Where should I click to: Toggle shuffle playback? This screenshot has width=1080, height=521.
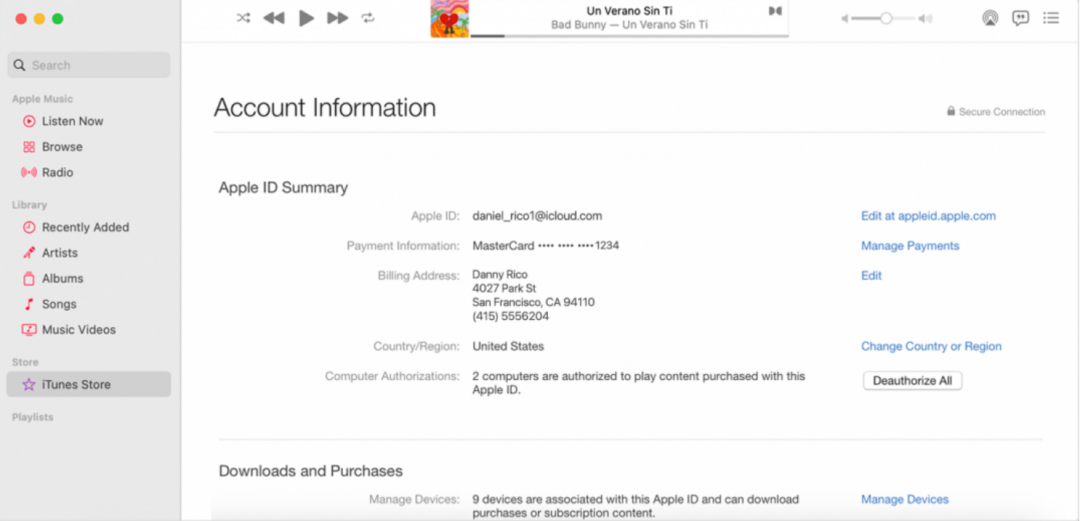click(x=243, y=18)
